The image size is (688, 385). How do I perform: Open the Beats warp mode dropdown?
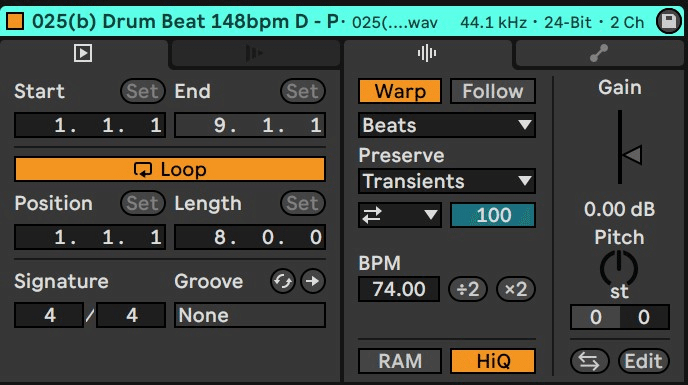447,125
